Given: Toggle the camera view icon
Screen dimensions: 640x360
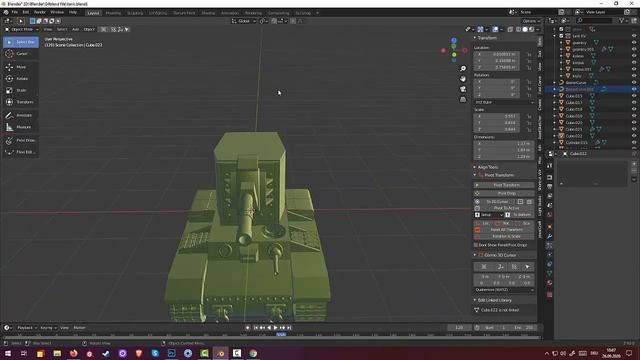Looking at the screenshot, I should [x=463, y=89].
